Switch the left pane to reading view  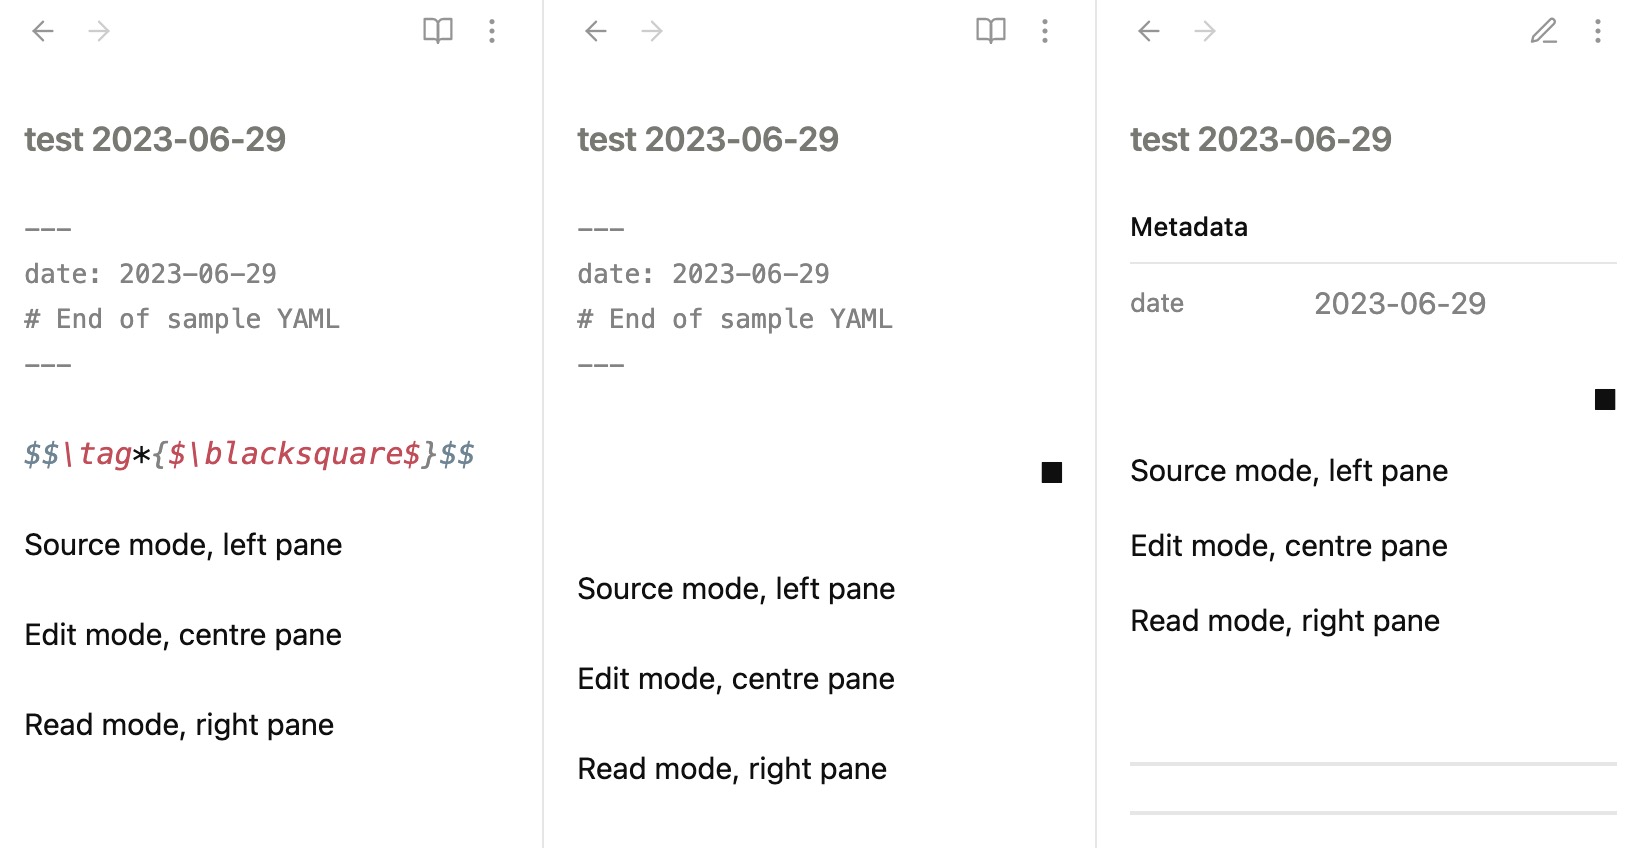(x=438, y=31)
